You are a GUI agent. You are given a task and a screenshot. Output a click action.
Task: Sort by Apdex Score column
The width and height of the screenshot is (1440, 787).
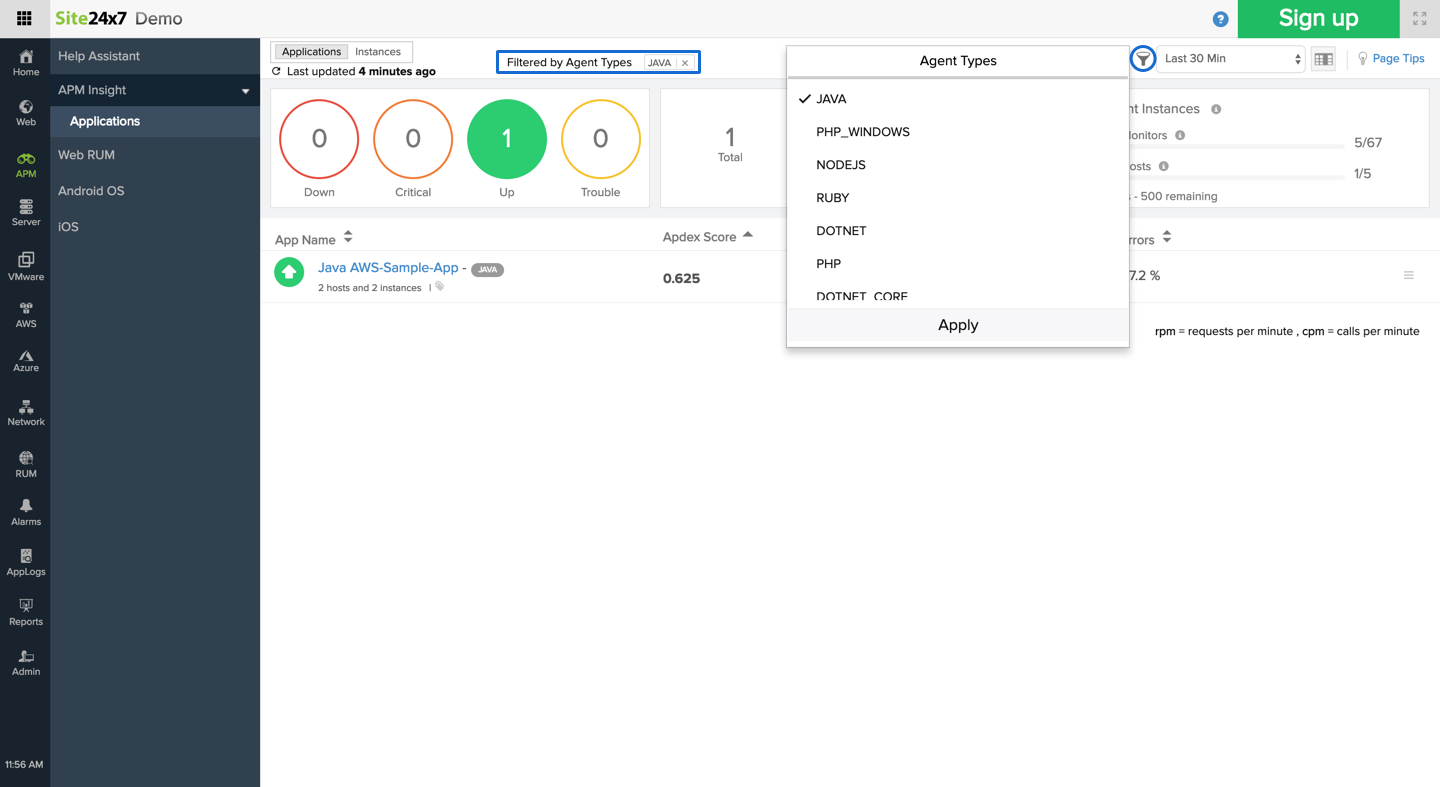(x=707, y=237)
